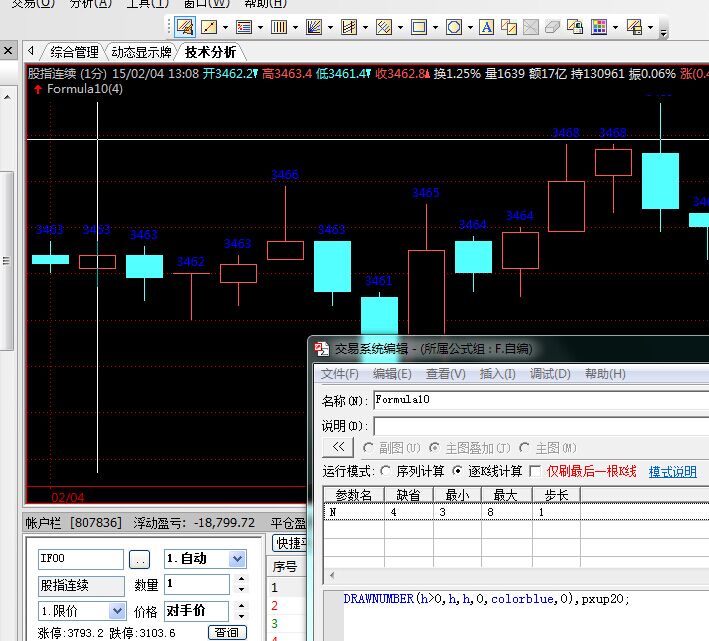Screen dimensions: 709x641
Task: Click the text annotation 'A' tool
Action: pyautogui.click(x=486, y=27)
